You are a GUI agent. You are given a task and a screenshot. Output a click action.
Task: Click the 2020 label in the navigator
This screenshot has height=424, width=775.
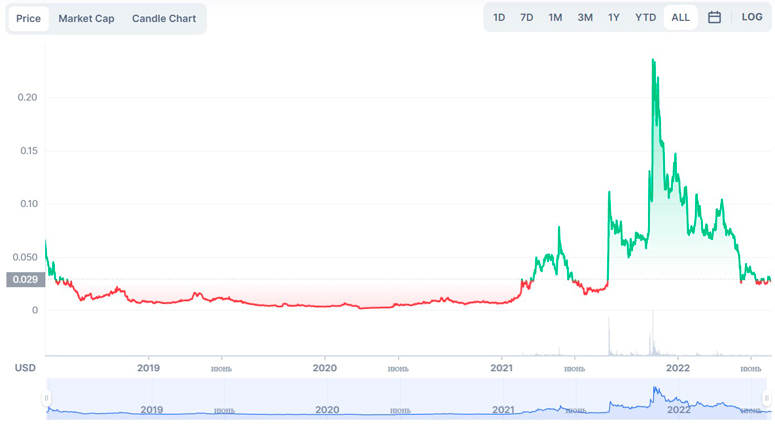point(327,410)
